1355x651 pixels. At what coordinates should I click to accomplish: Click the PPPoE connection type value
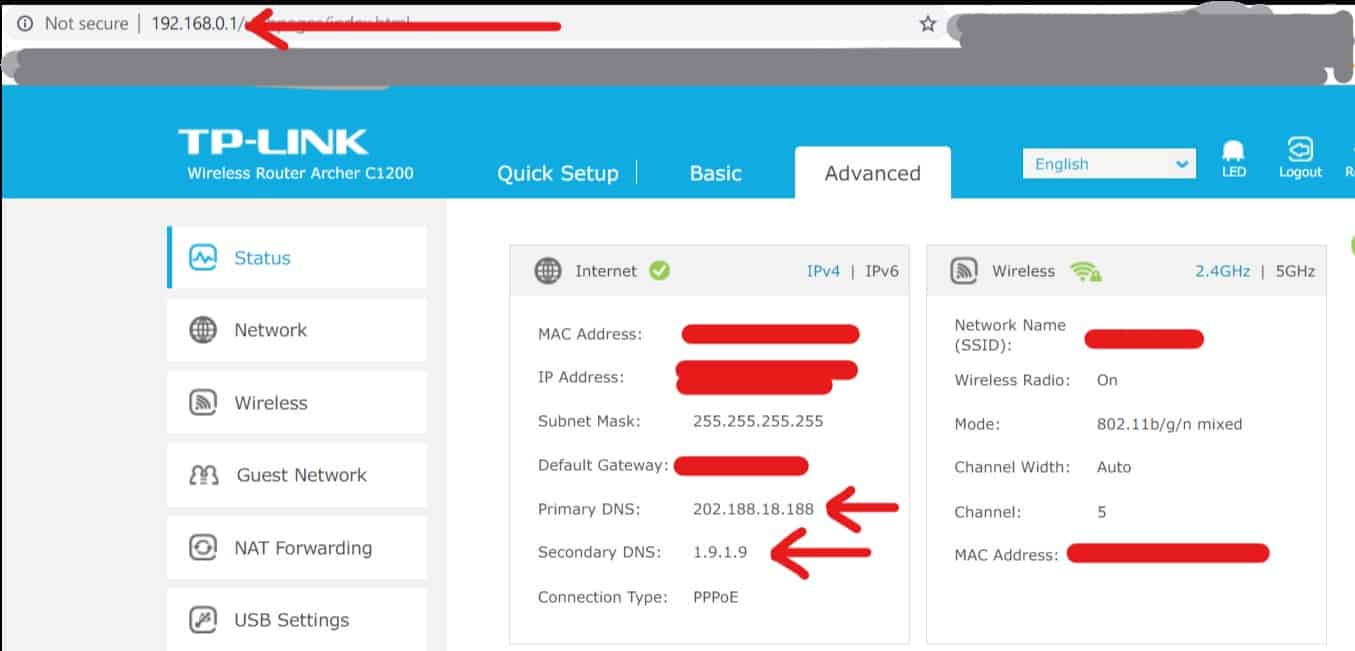[715, 597]
